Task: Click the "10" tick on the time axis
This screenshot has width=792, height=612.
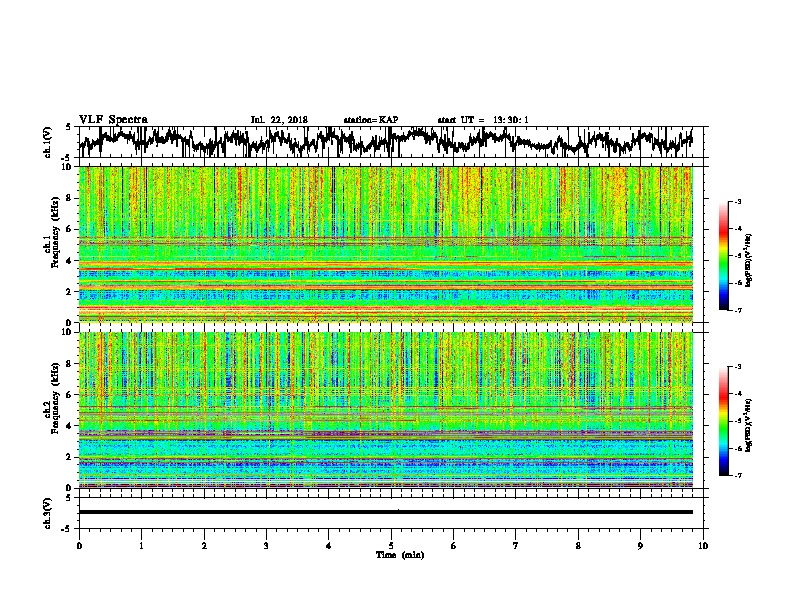Action: tap(703, 546)
